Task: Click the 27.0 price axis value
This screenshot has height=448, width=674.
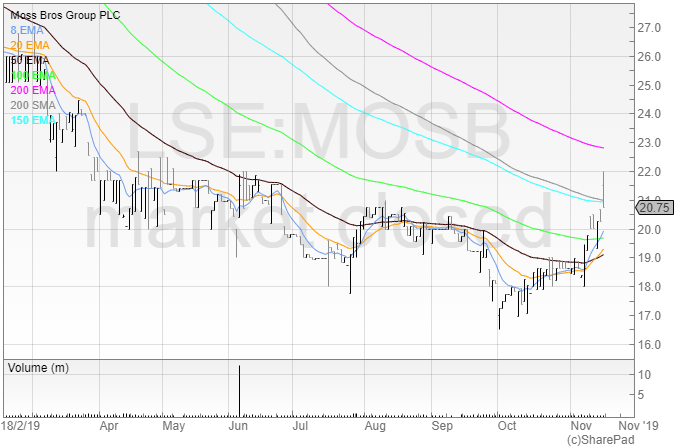Action: pyautogui.click(x=649, y=28)
